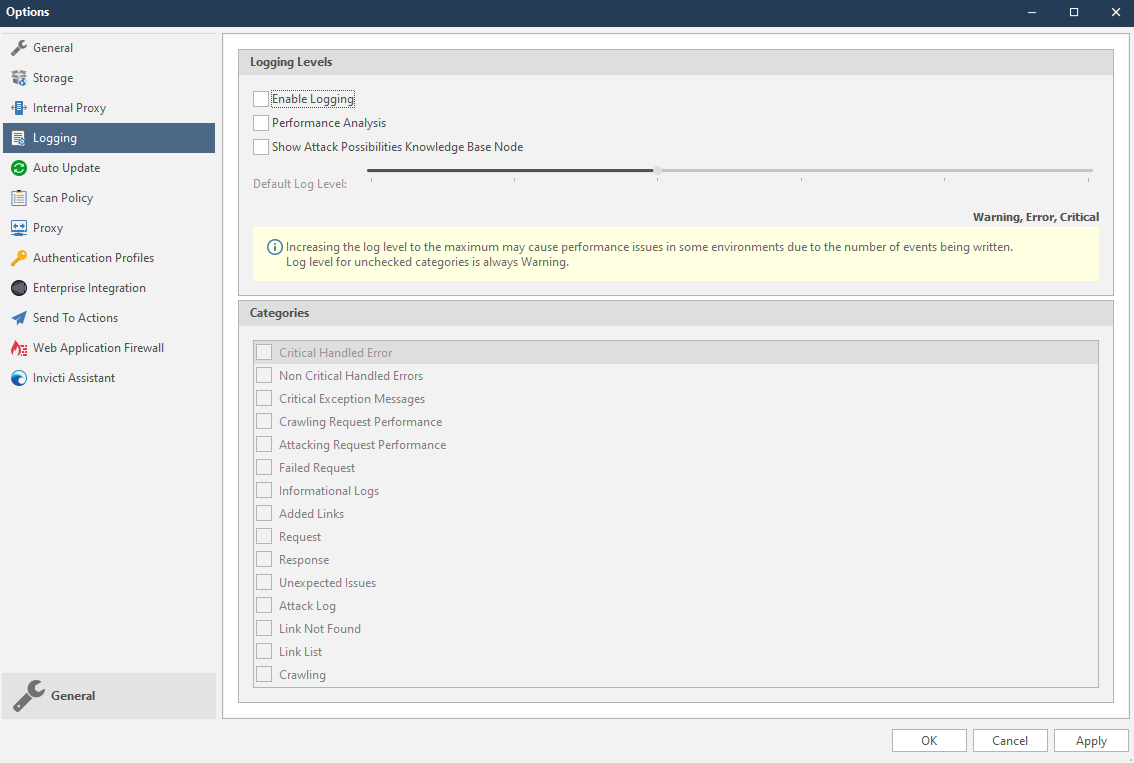Click the wrench icon next to General

[27, 692]
